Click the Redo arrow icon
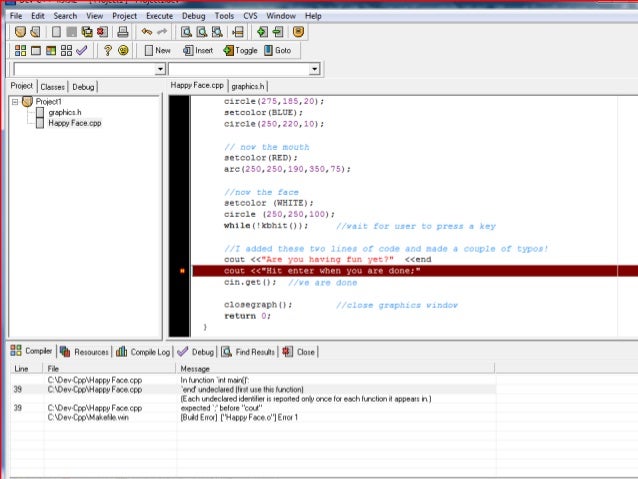 coord(162,32)
